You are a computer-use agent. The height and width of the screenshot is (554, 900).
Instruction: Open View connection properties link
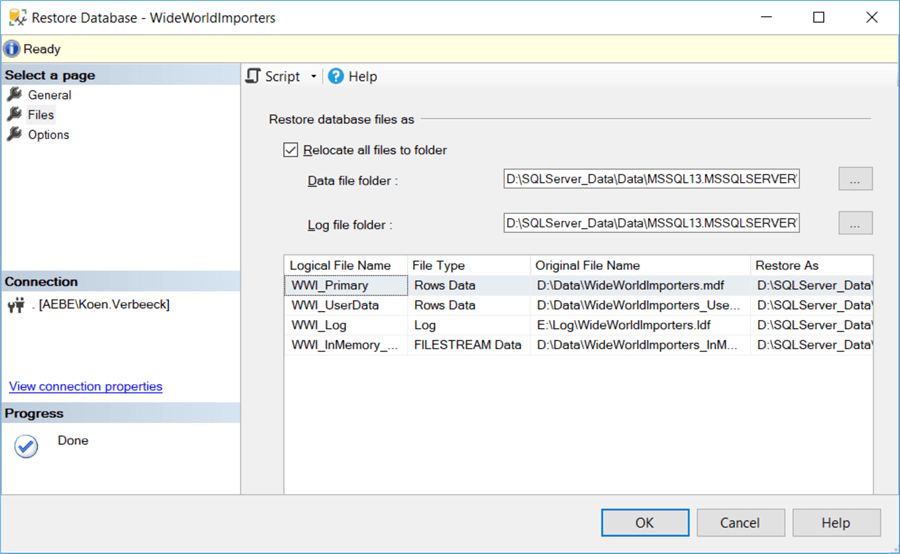[x=86, y=386]
